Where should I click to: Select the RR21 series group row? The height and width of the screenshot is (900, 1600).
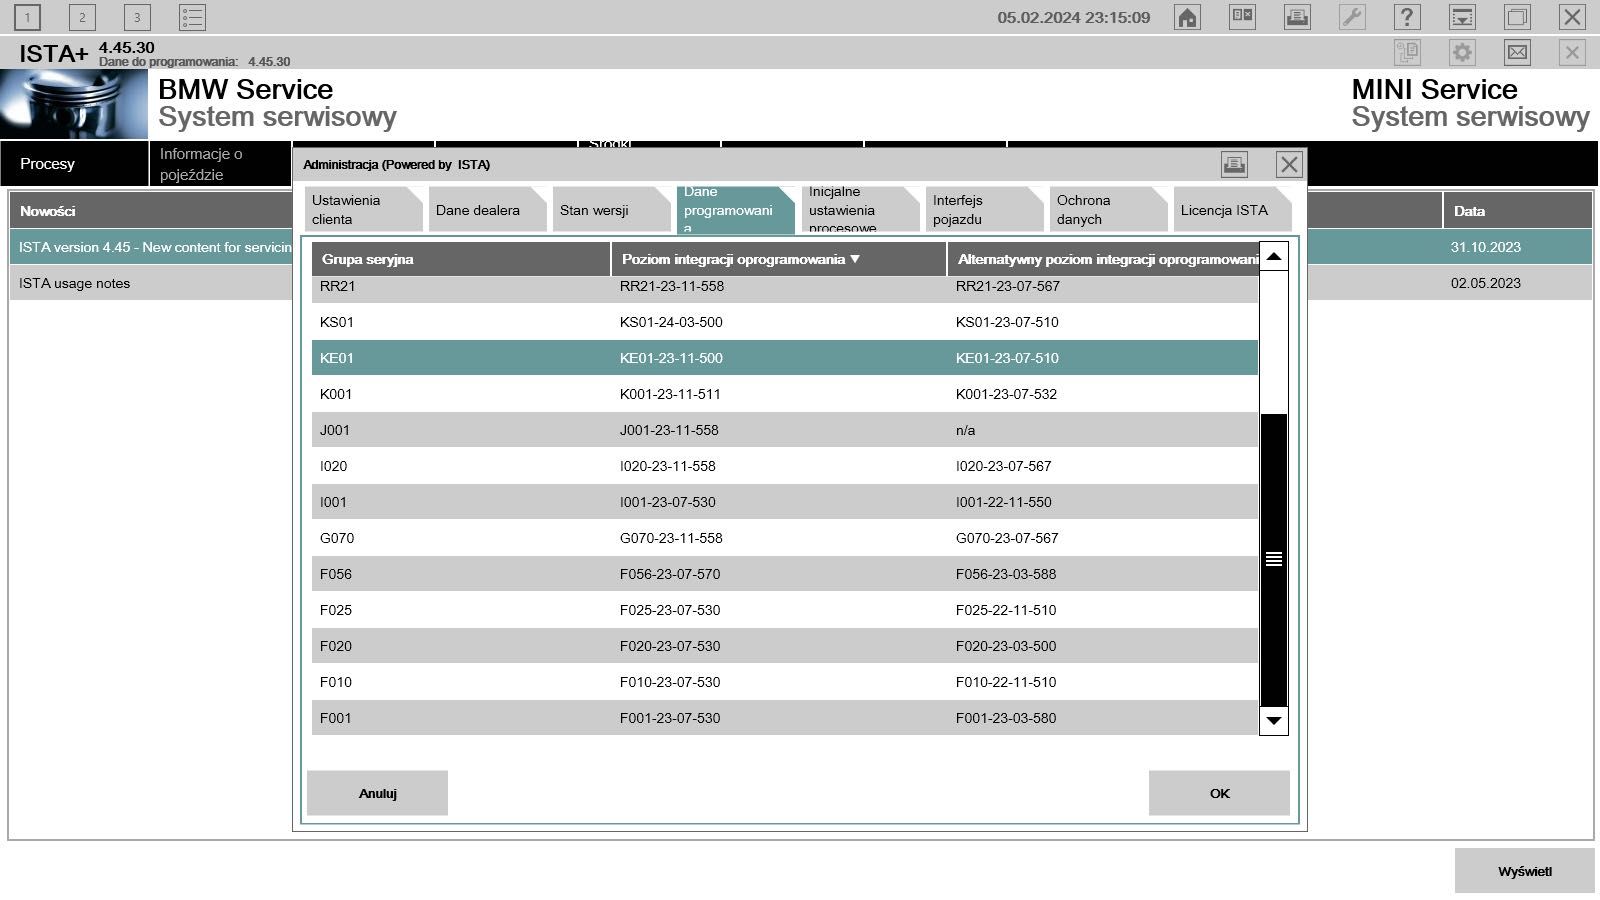click(785, 288)
